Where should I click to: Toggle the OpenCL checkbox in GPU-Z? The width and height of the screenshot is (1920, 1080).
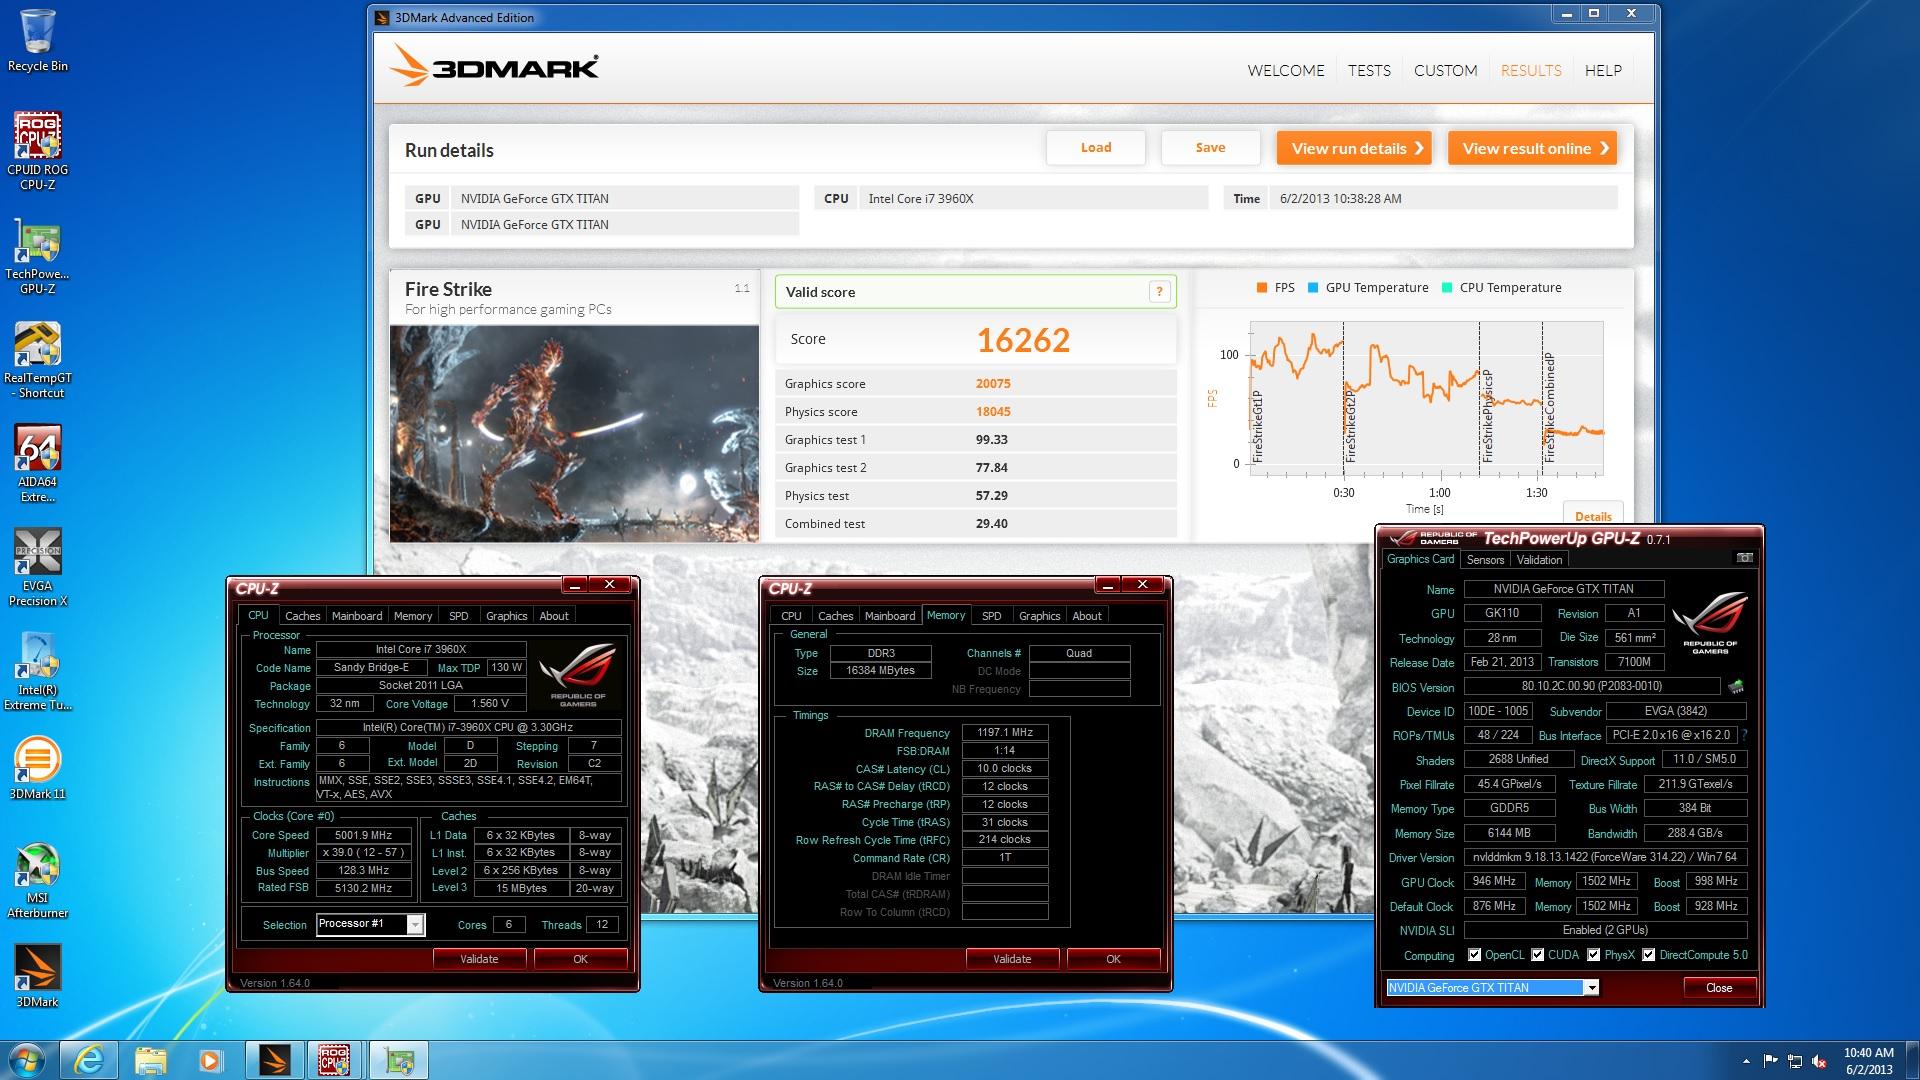[1474, 955]
